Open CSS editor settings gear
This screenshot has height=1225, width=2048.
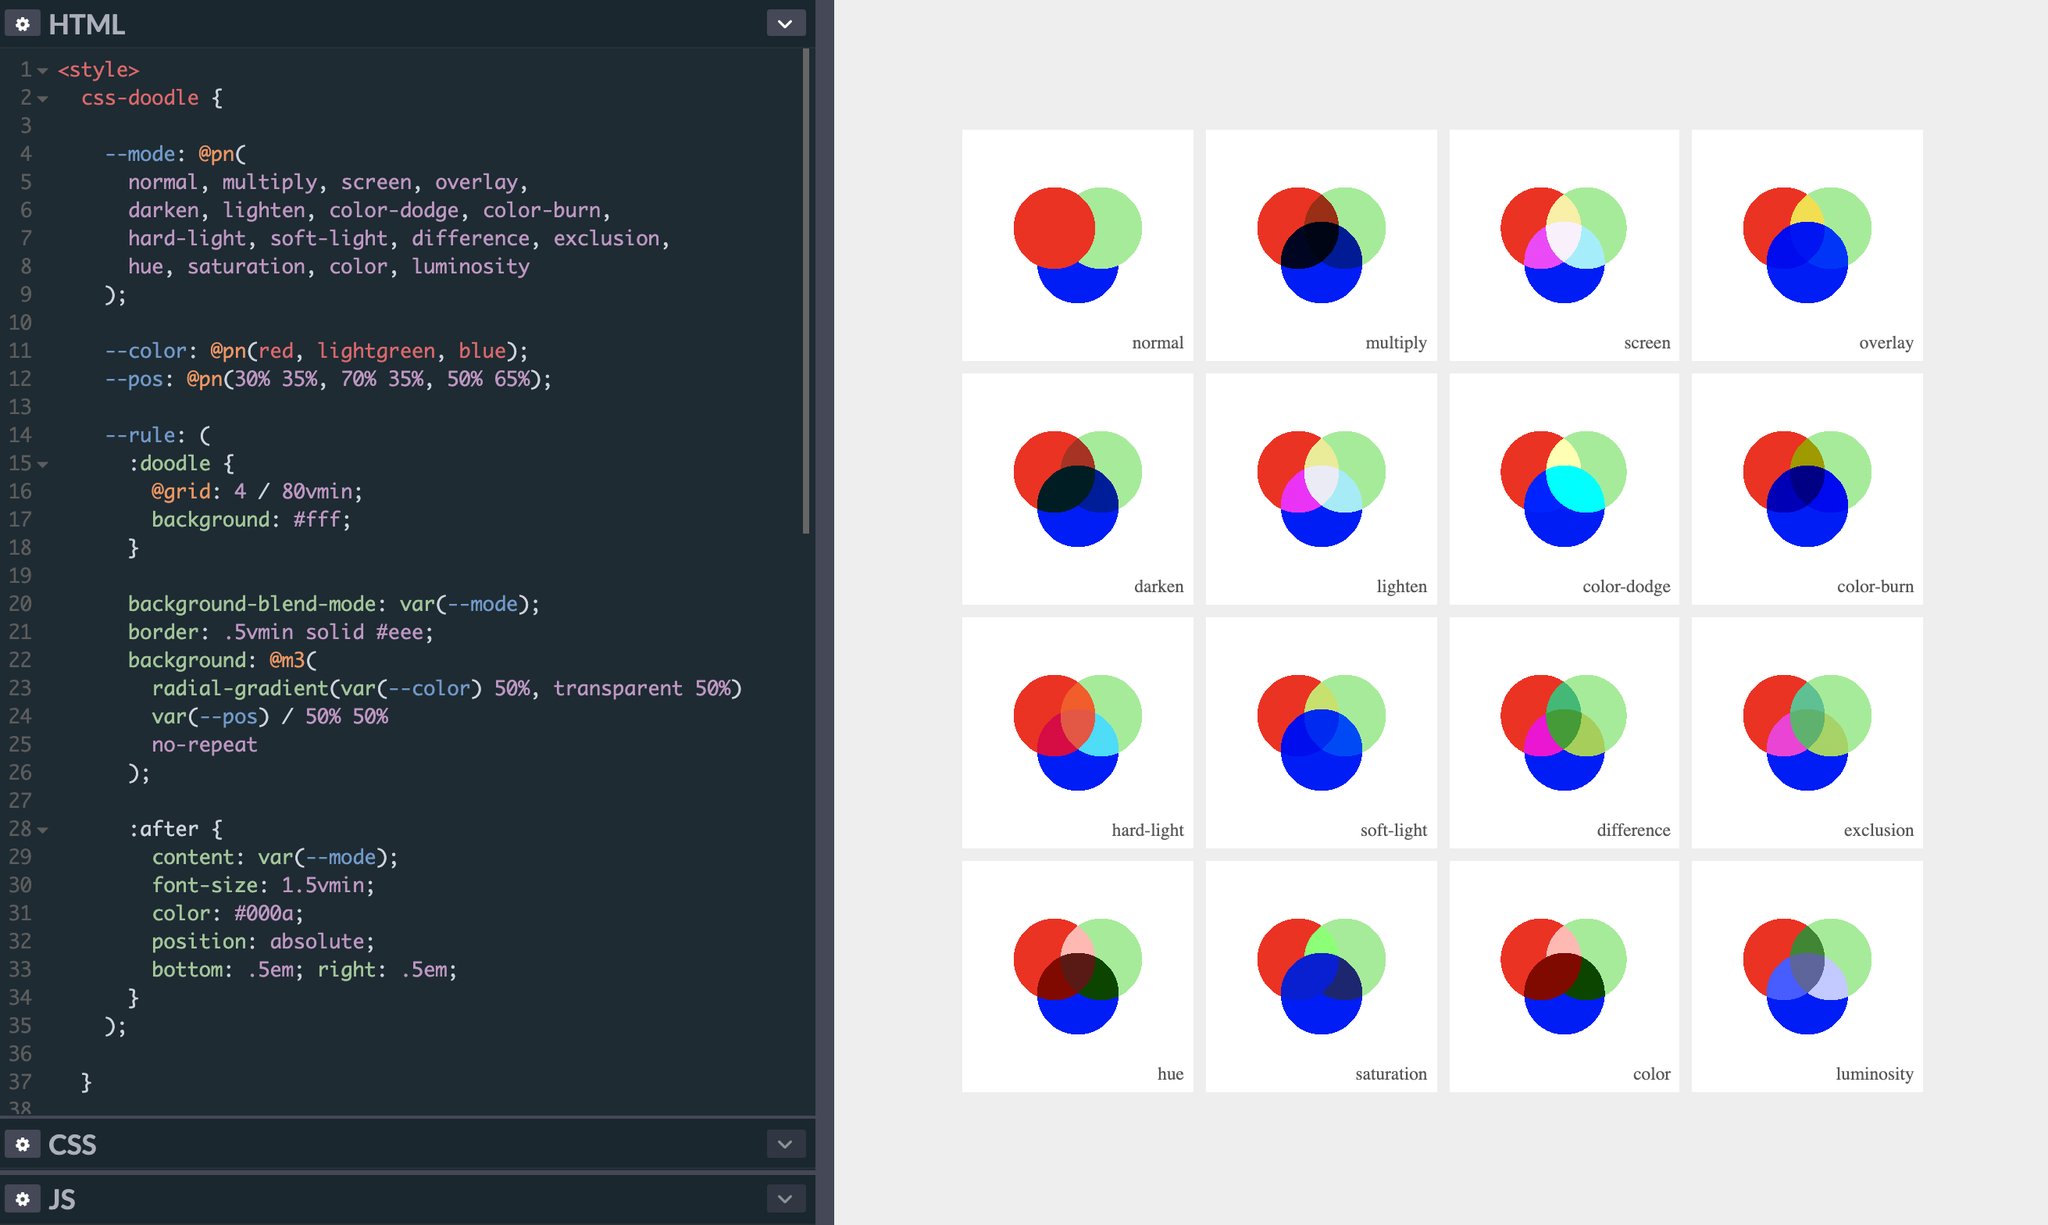coord(22,1144)
